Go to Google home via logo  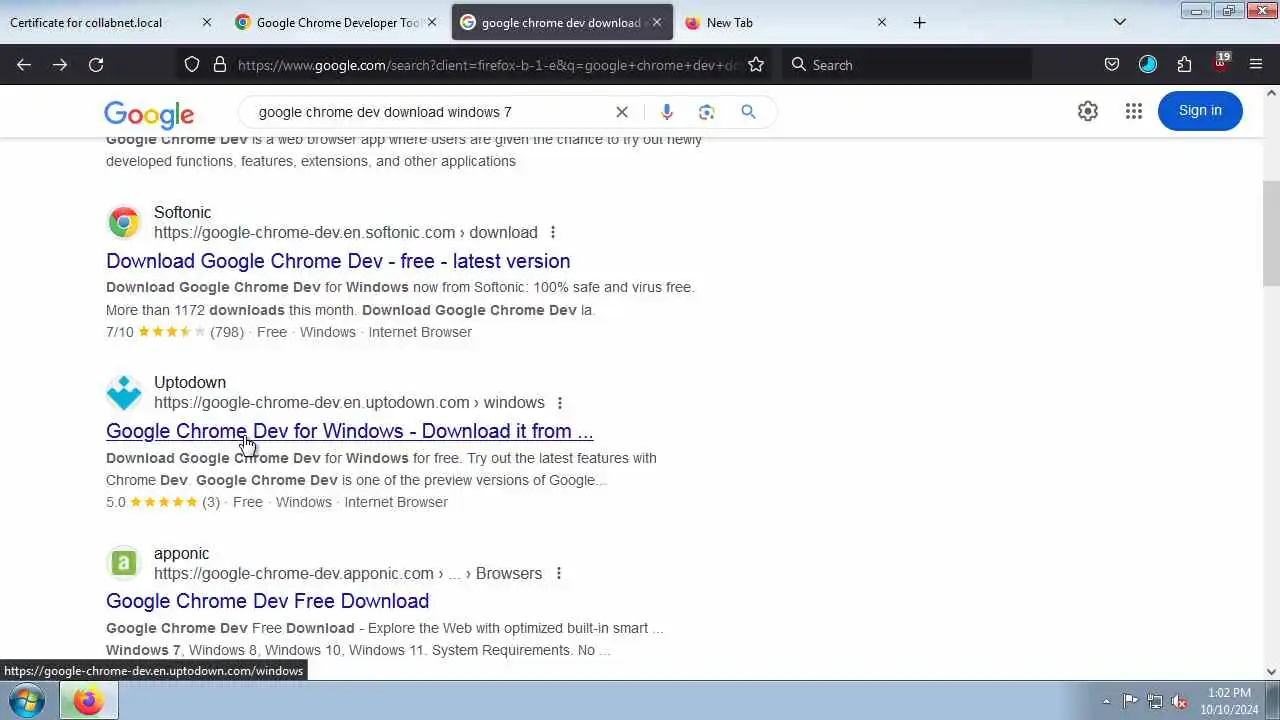(x=149, y=114)
